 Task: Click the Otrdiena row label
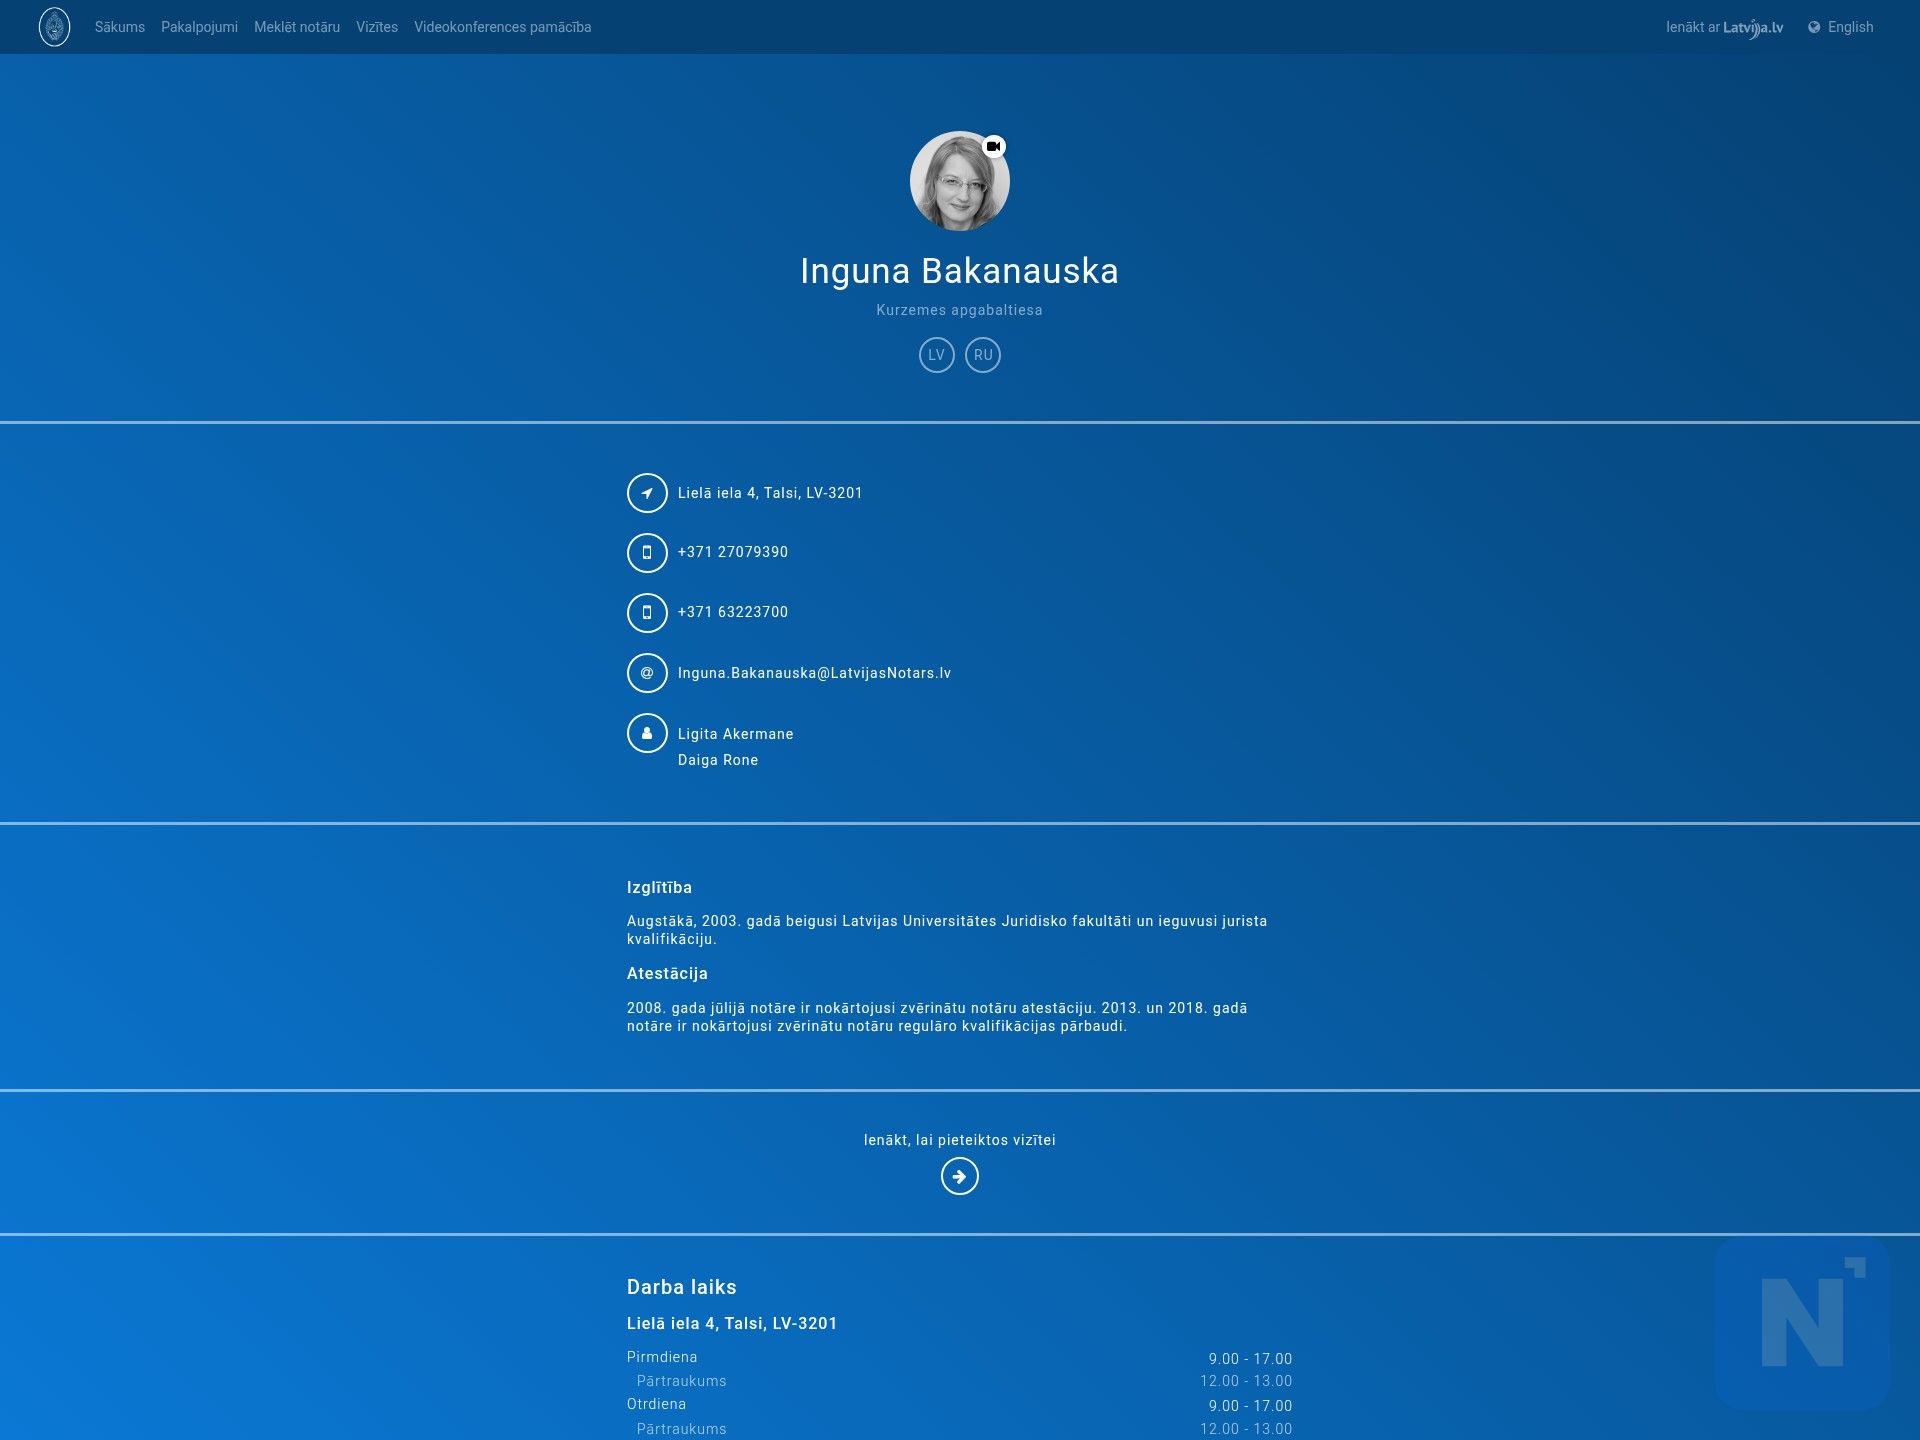[656, 1404]
